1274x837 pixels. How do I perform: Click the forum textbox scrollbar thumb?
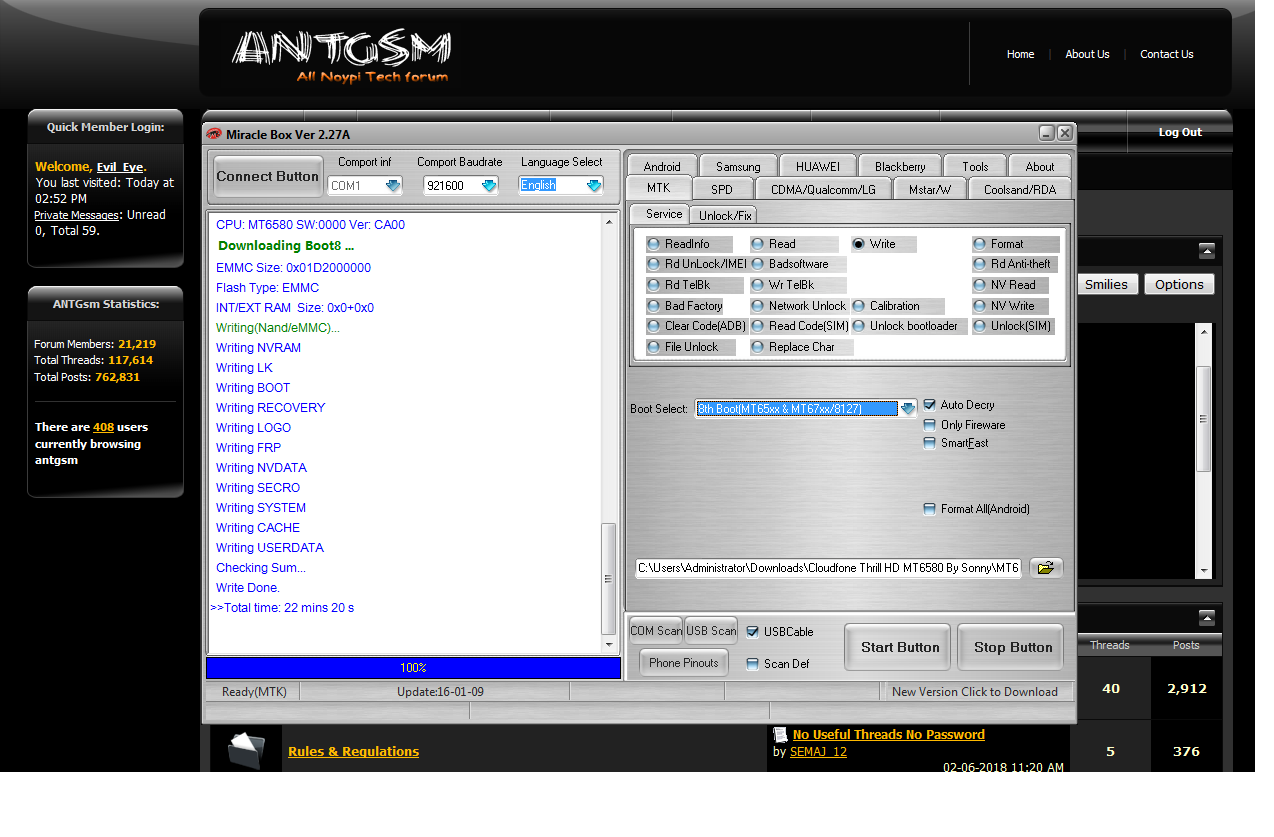[1204, 418]
